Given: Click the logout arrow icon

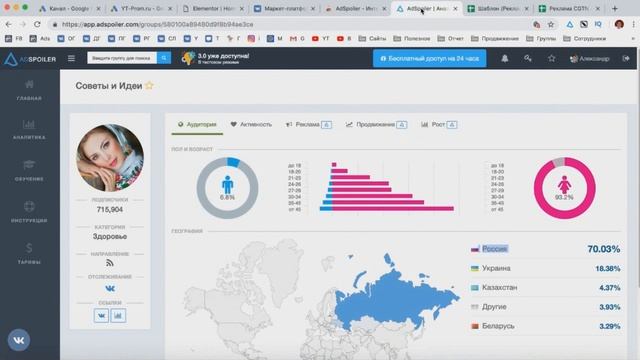Looking at the screenshot, I should pyautogui.click(x=626, y=58).
